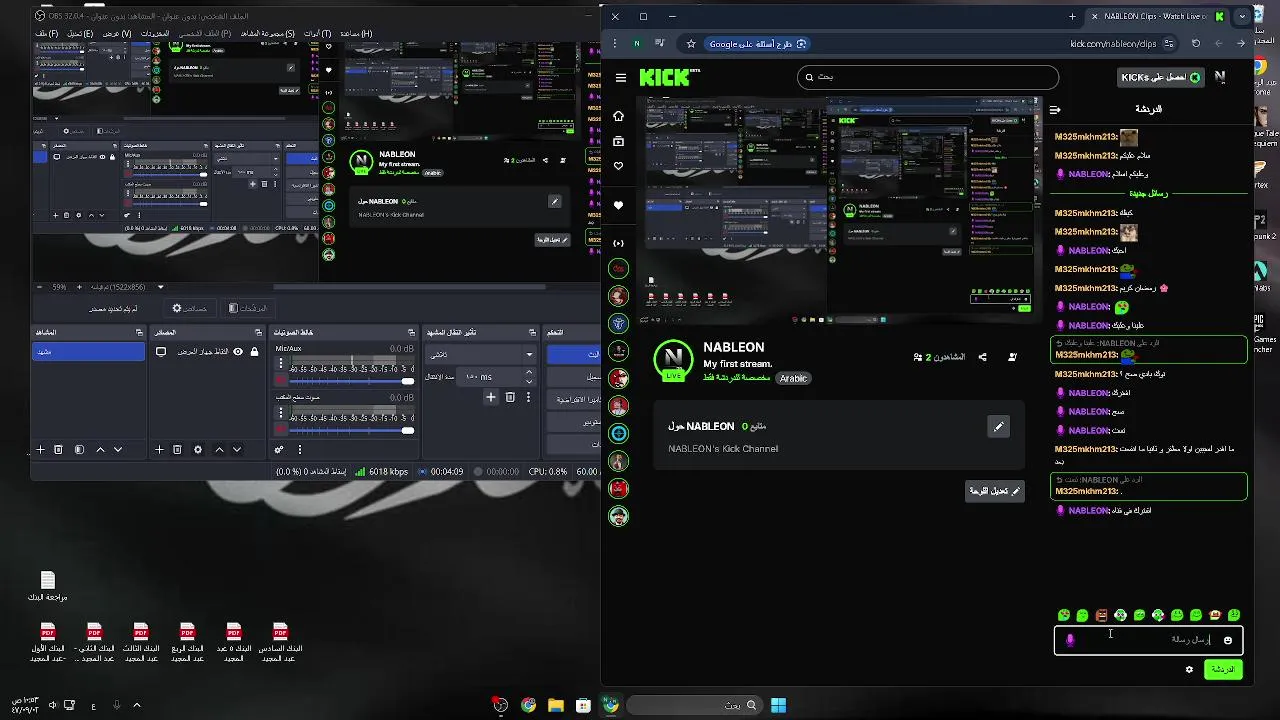This screenshot has height=720, width=1280.
Task: Reload the kick.com page
Action: pos(1195,44)
